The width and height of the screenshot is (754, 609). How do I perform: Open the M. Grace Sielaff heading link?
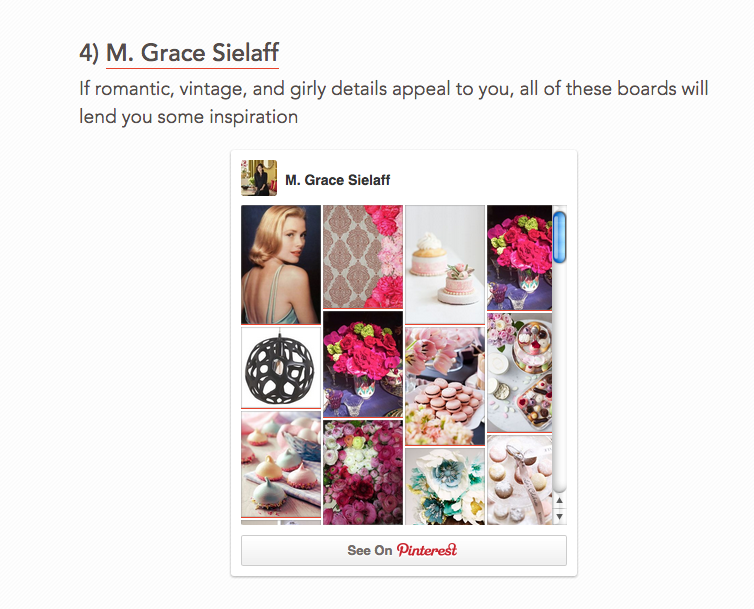coord(192,52)
